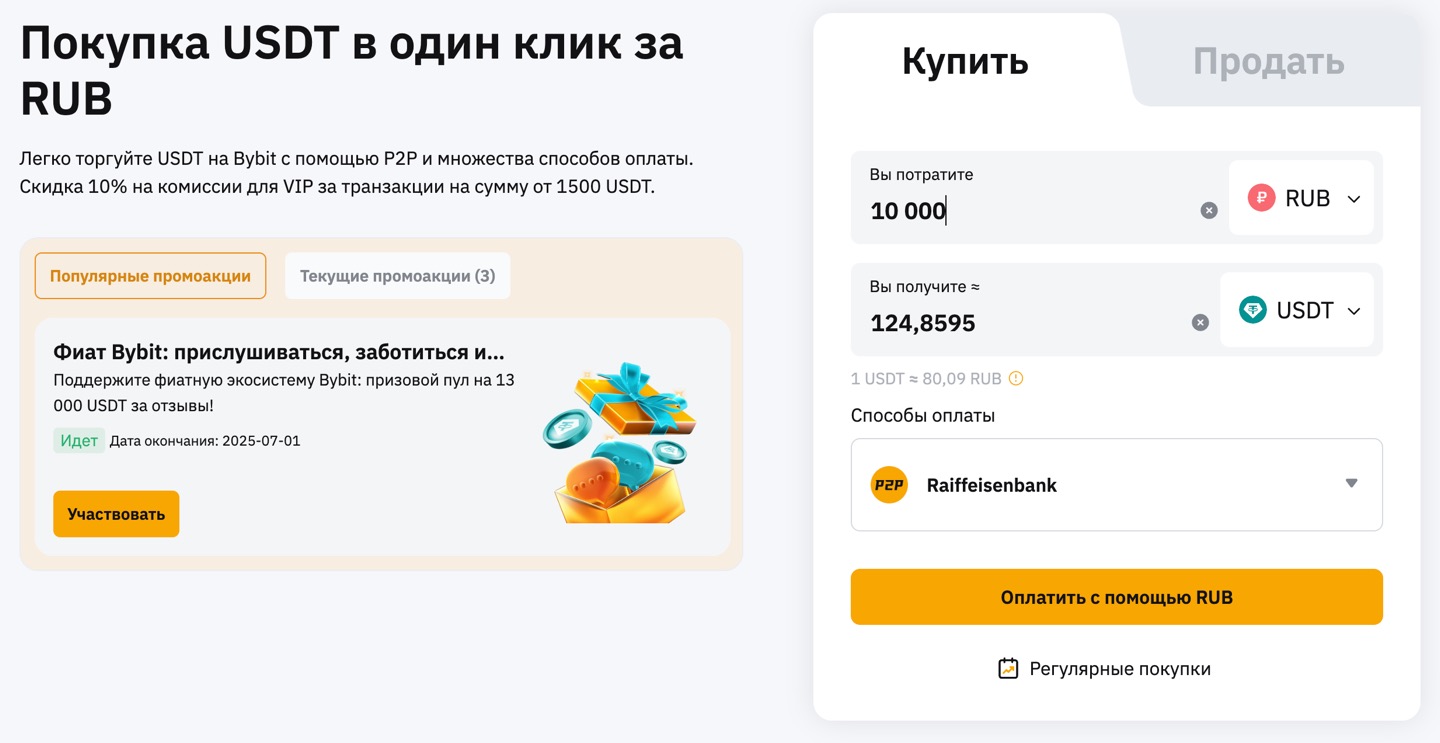Open the RUB currency dropdown
Viewport: 1440px width, 743px height.
click(x=1303, y=199)
